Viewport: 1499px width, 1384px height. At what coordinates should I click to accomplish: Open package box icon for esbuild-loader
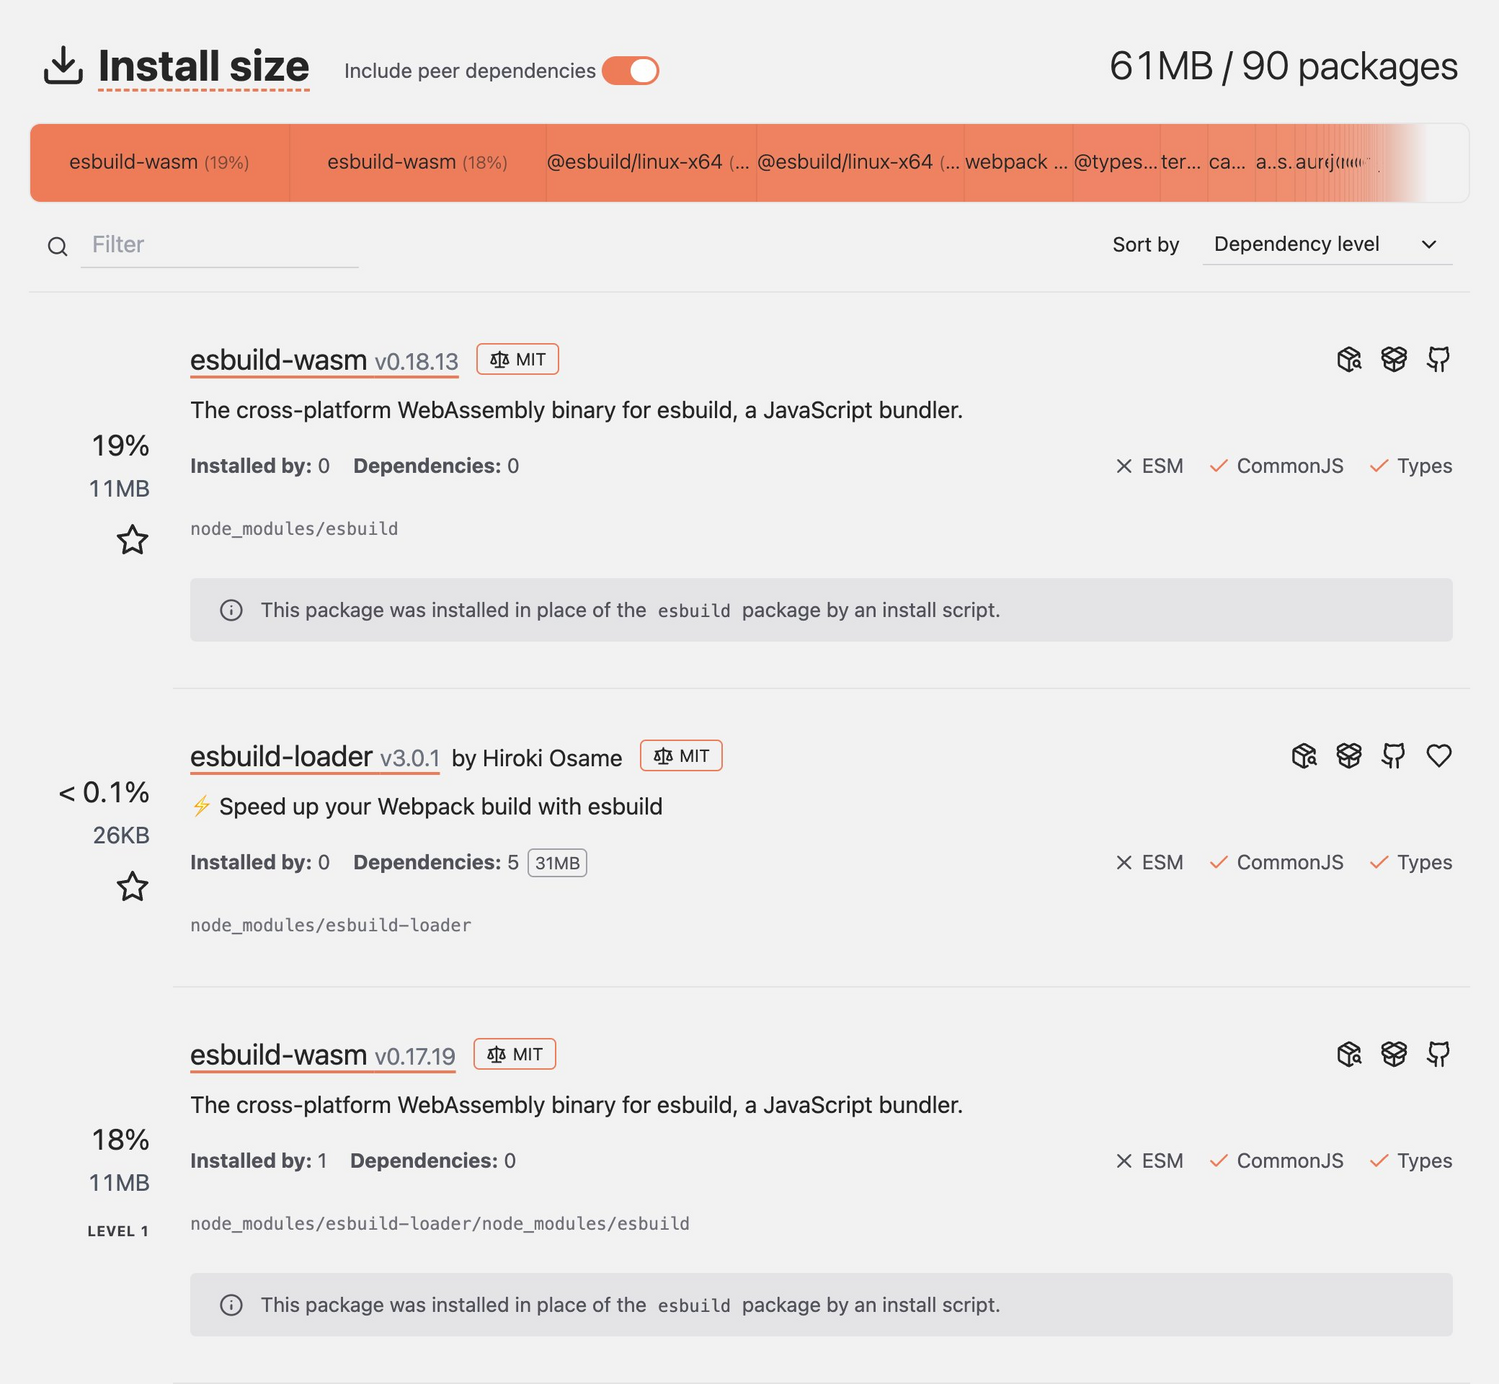coord(1349,756)
